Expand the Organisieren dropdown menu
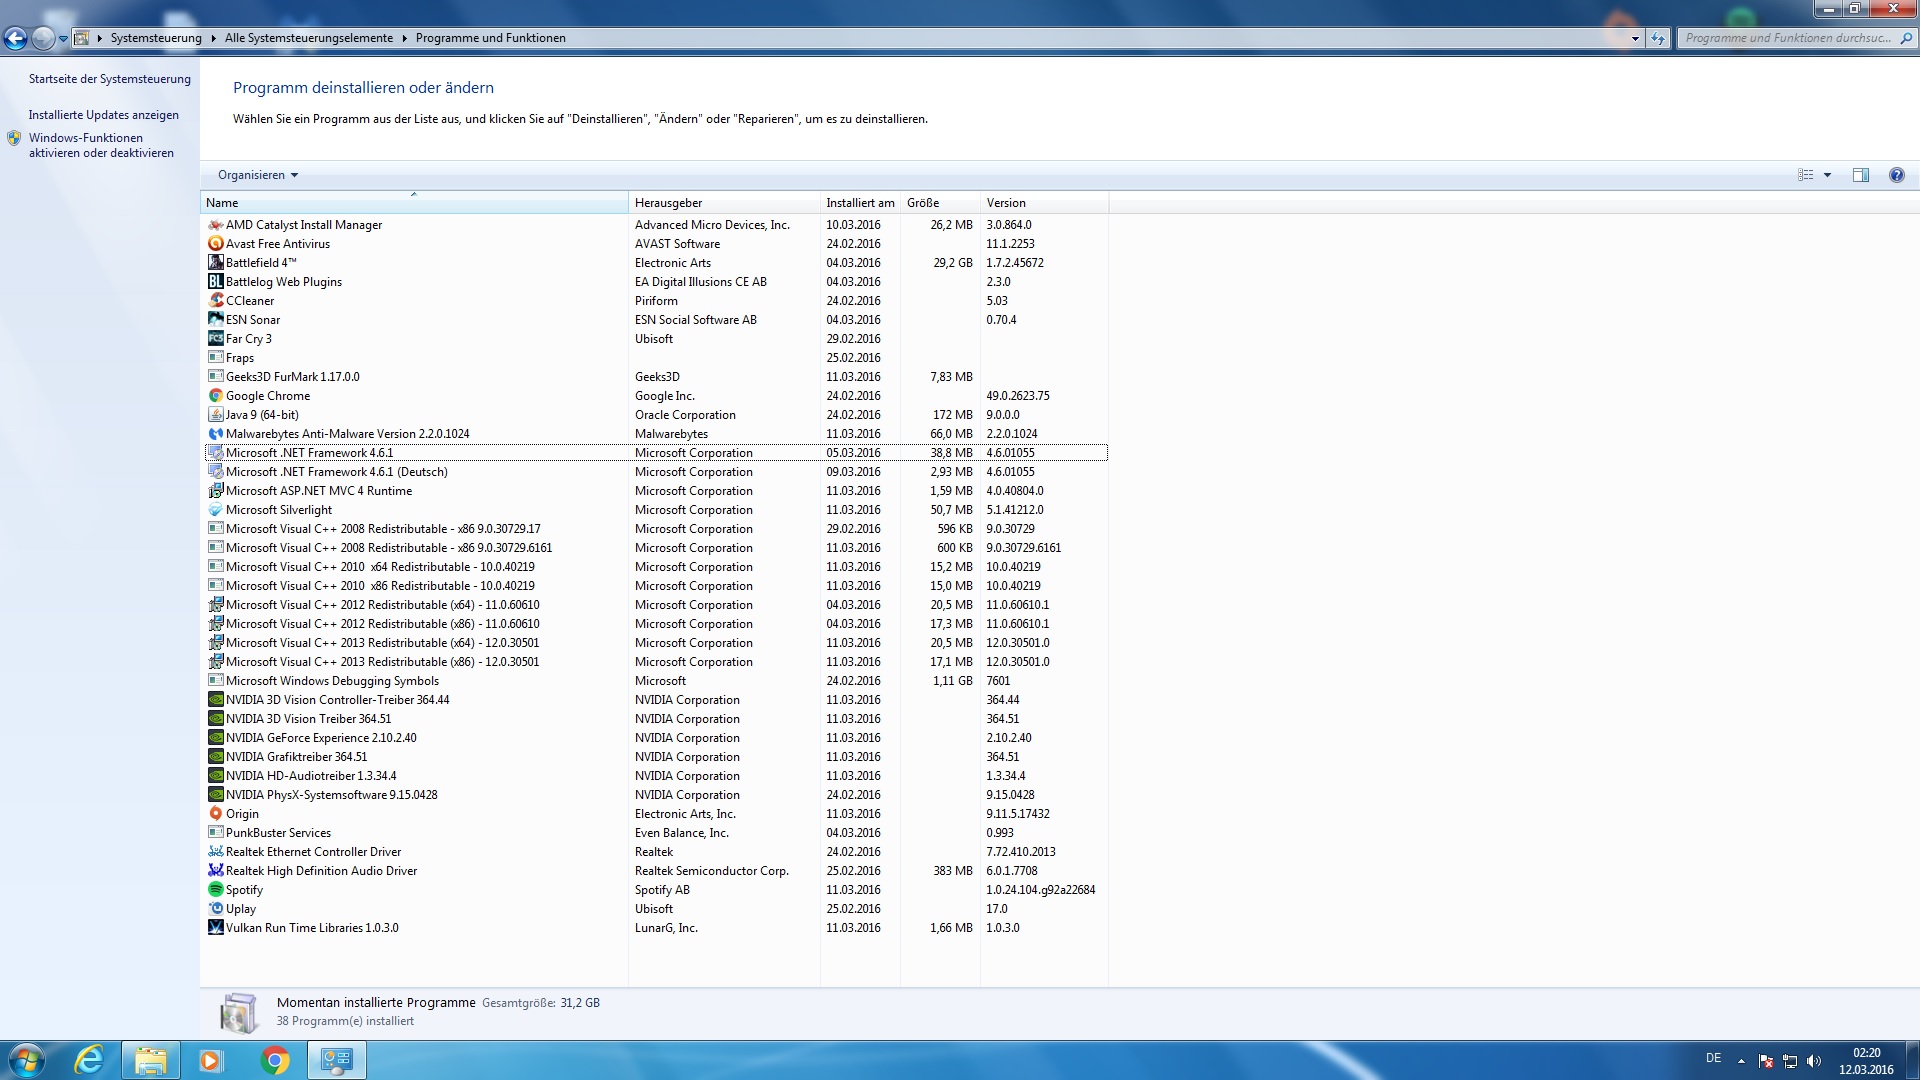1920x1080 pixels. click(258, 175)
